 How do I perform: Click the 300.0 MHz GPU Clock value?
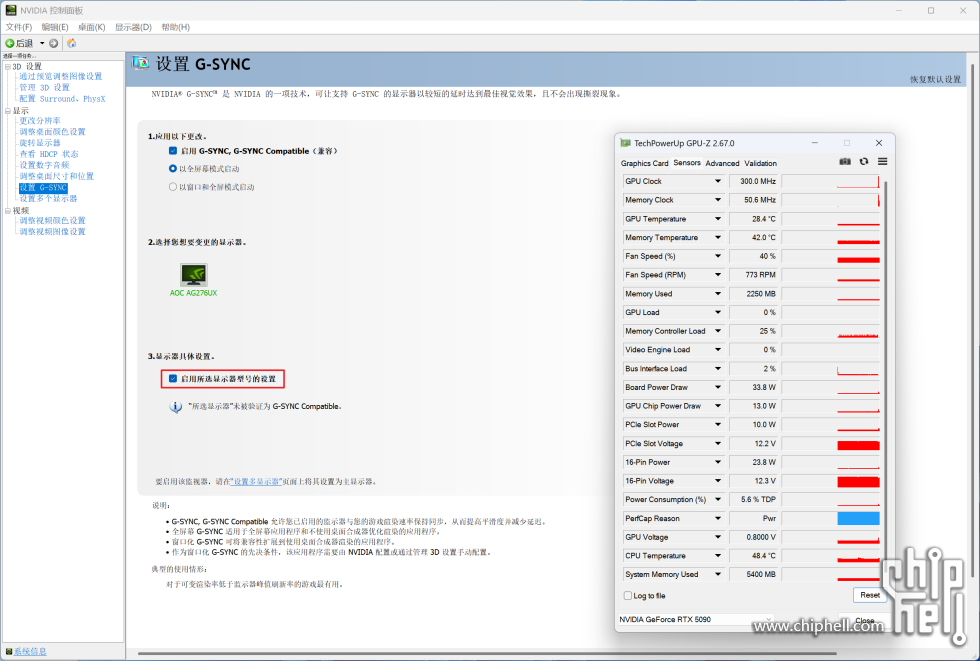point(754,181)
